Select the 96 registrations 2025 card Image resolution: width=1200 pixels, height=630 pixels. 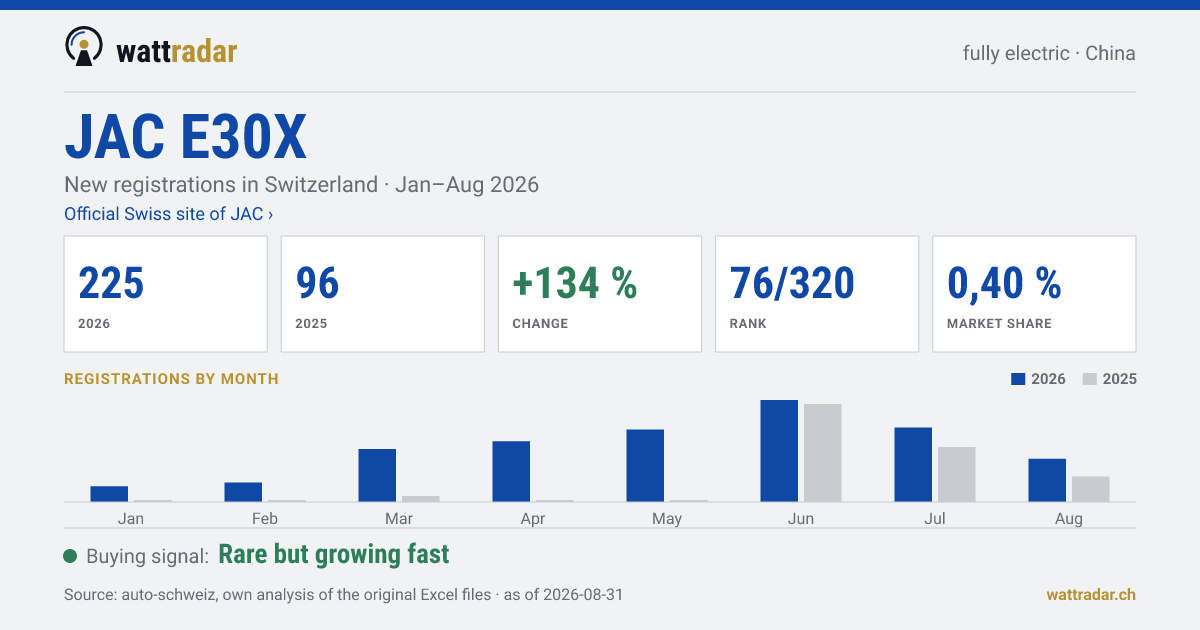tap(383, 294)
